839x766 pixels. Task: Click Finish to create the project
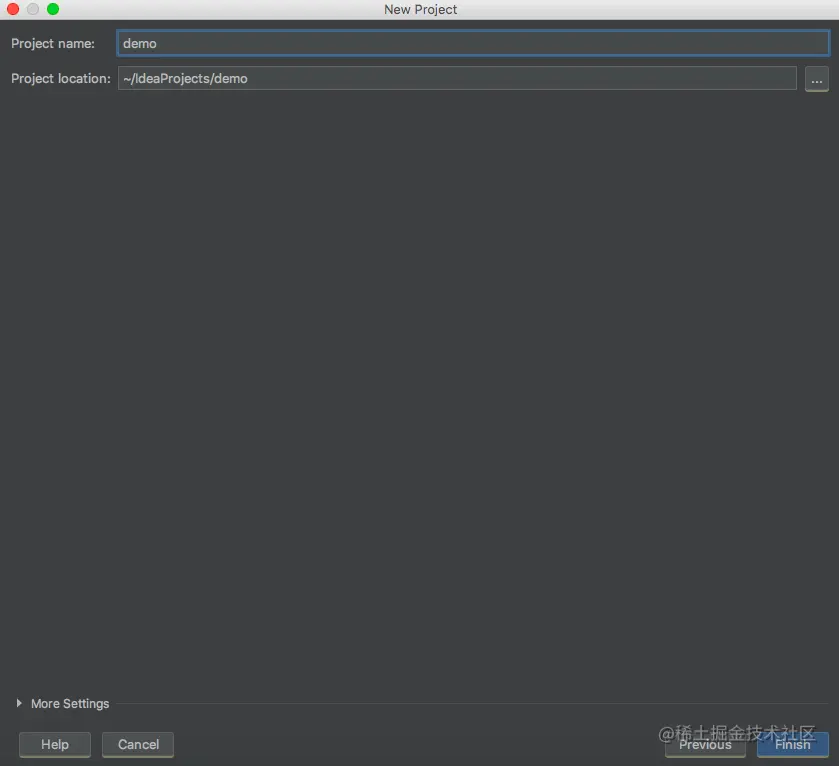pos(792,744)
